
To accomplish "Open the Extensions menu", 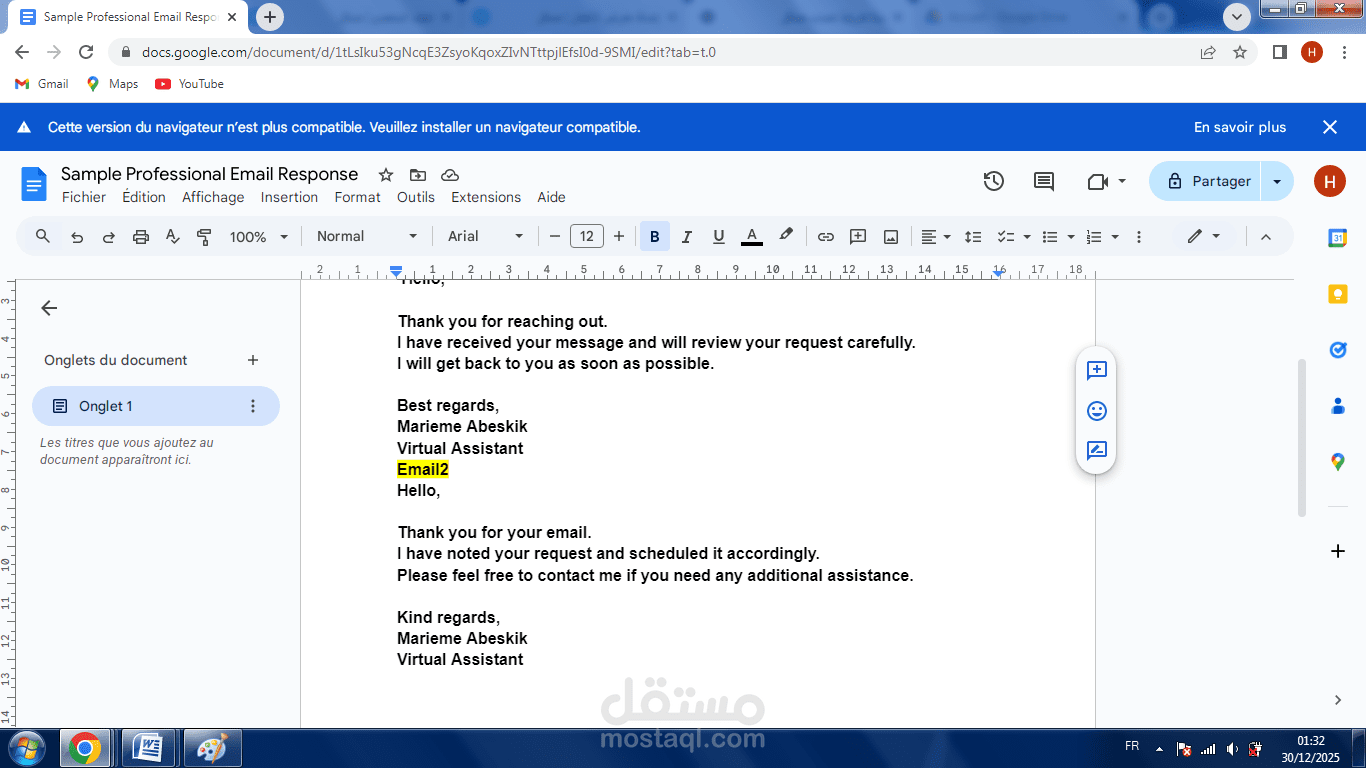I will point(486,197).
